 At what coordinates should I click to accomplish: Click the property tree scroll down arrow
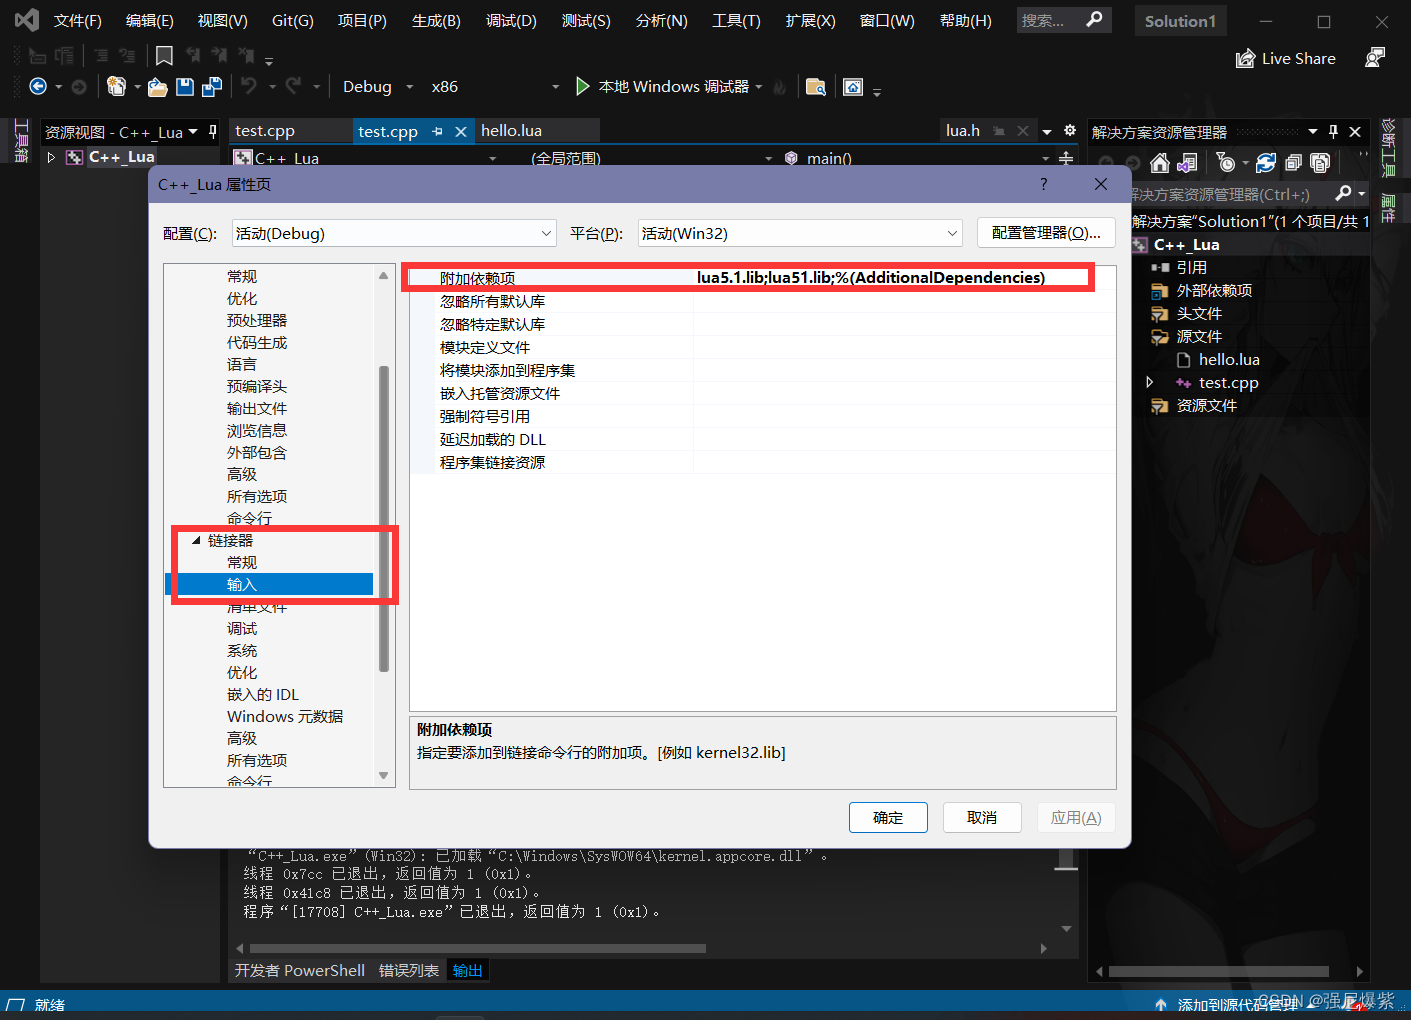(383, 775)
